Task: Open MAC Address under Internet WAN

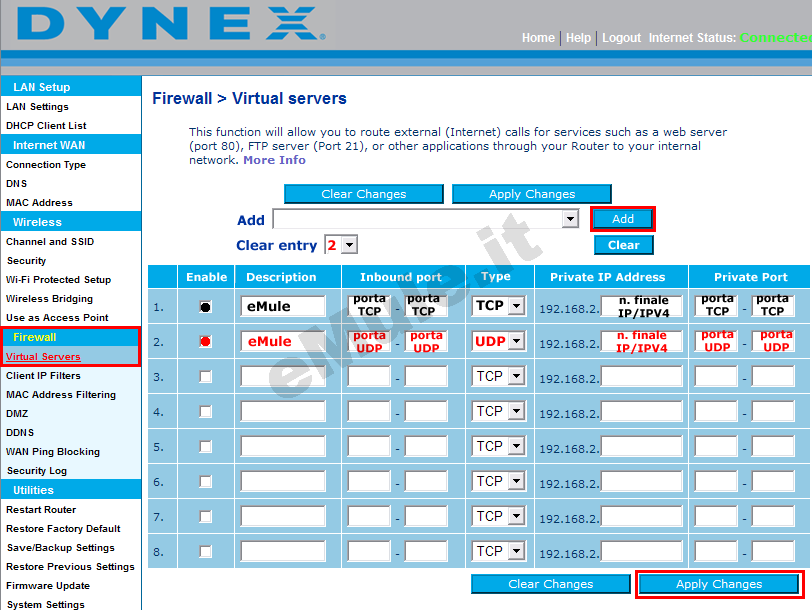Action: 39,203
